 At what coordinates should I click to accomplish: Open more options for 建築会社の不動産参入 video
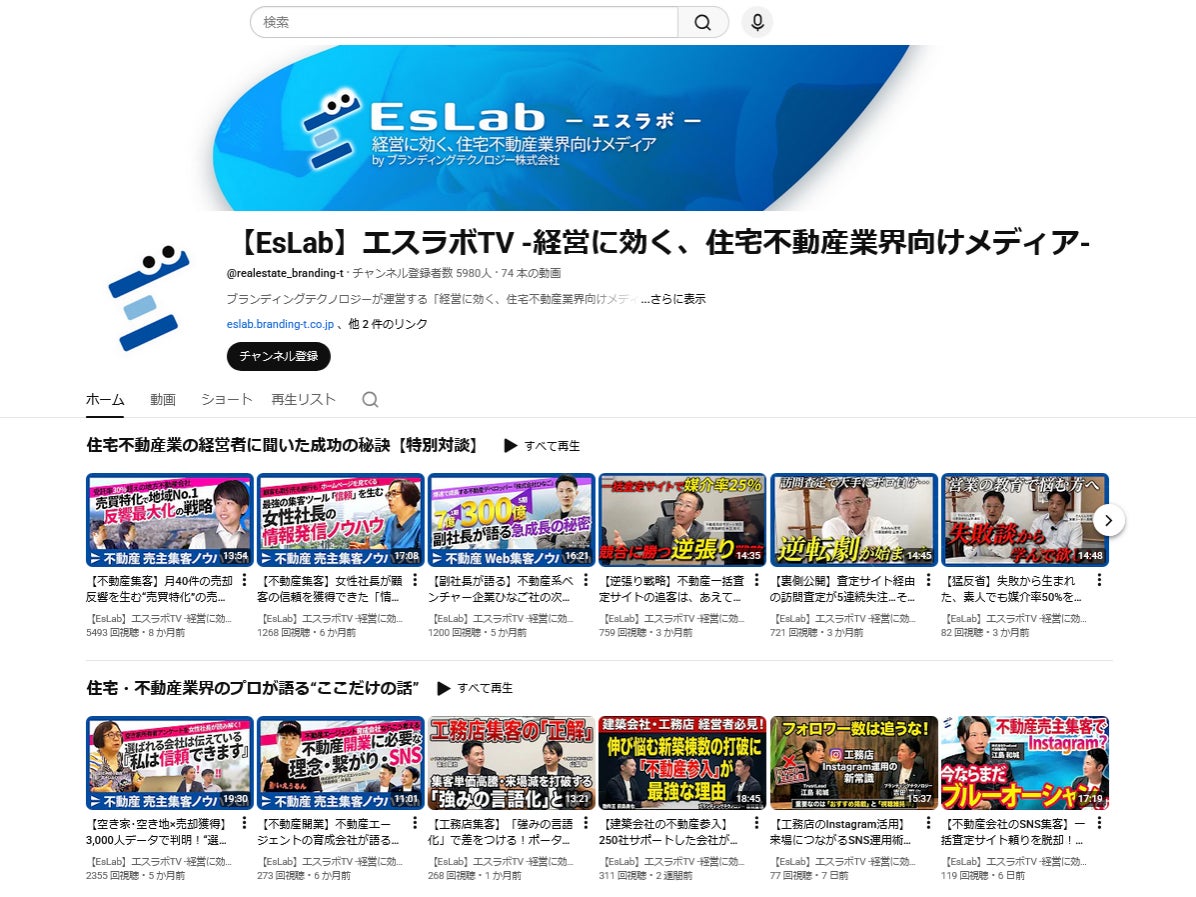point(757,823)
